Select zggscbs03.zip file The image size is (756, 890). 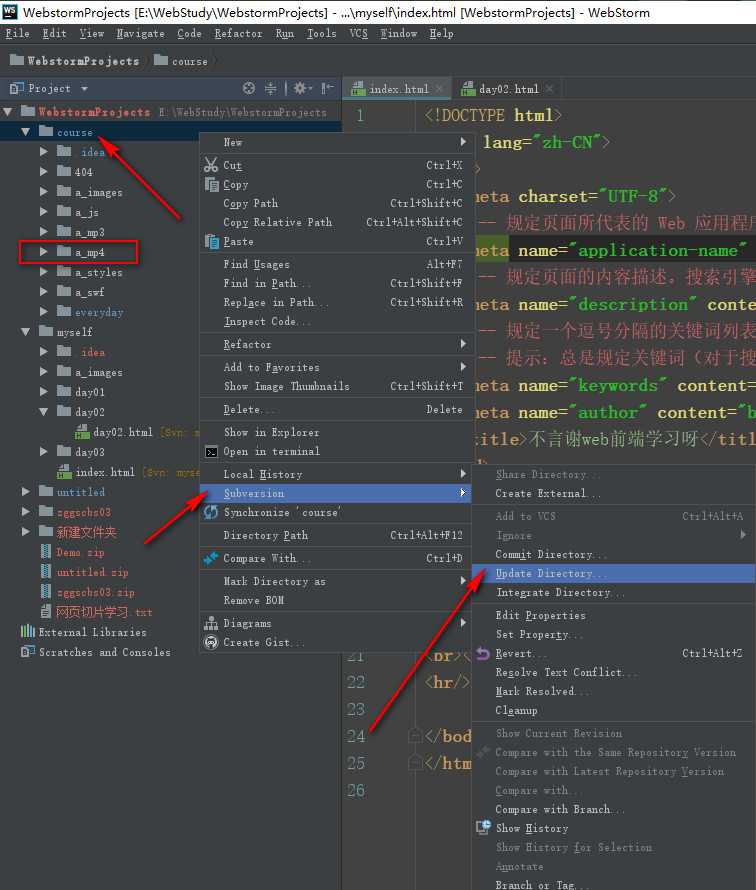(x=95, y=592)
